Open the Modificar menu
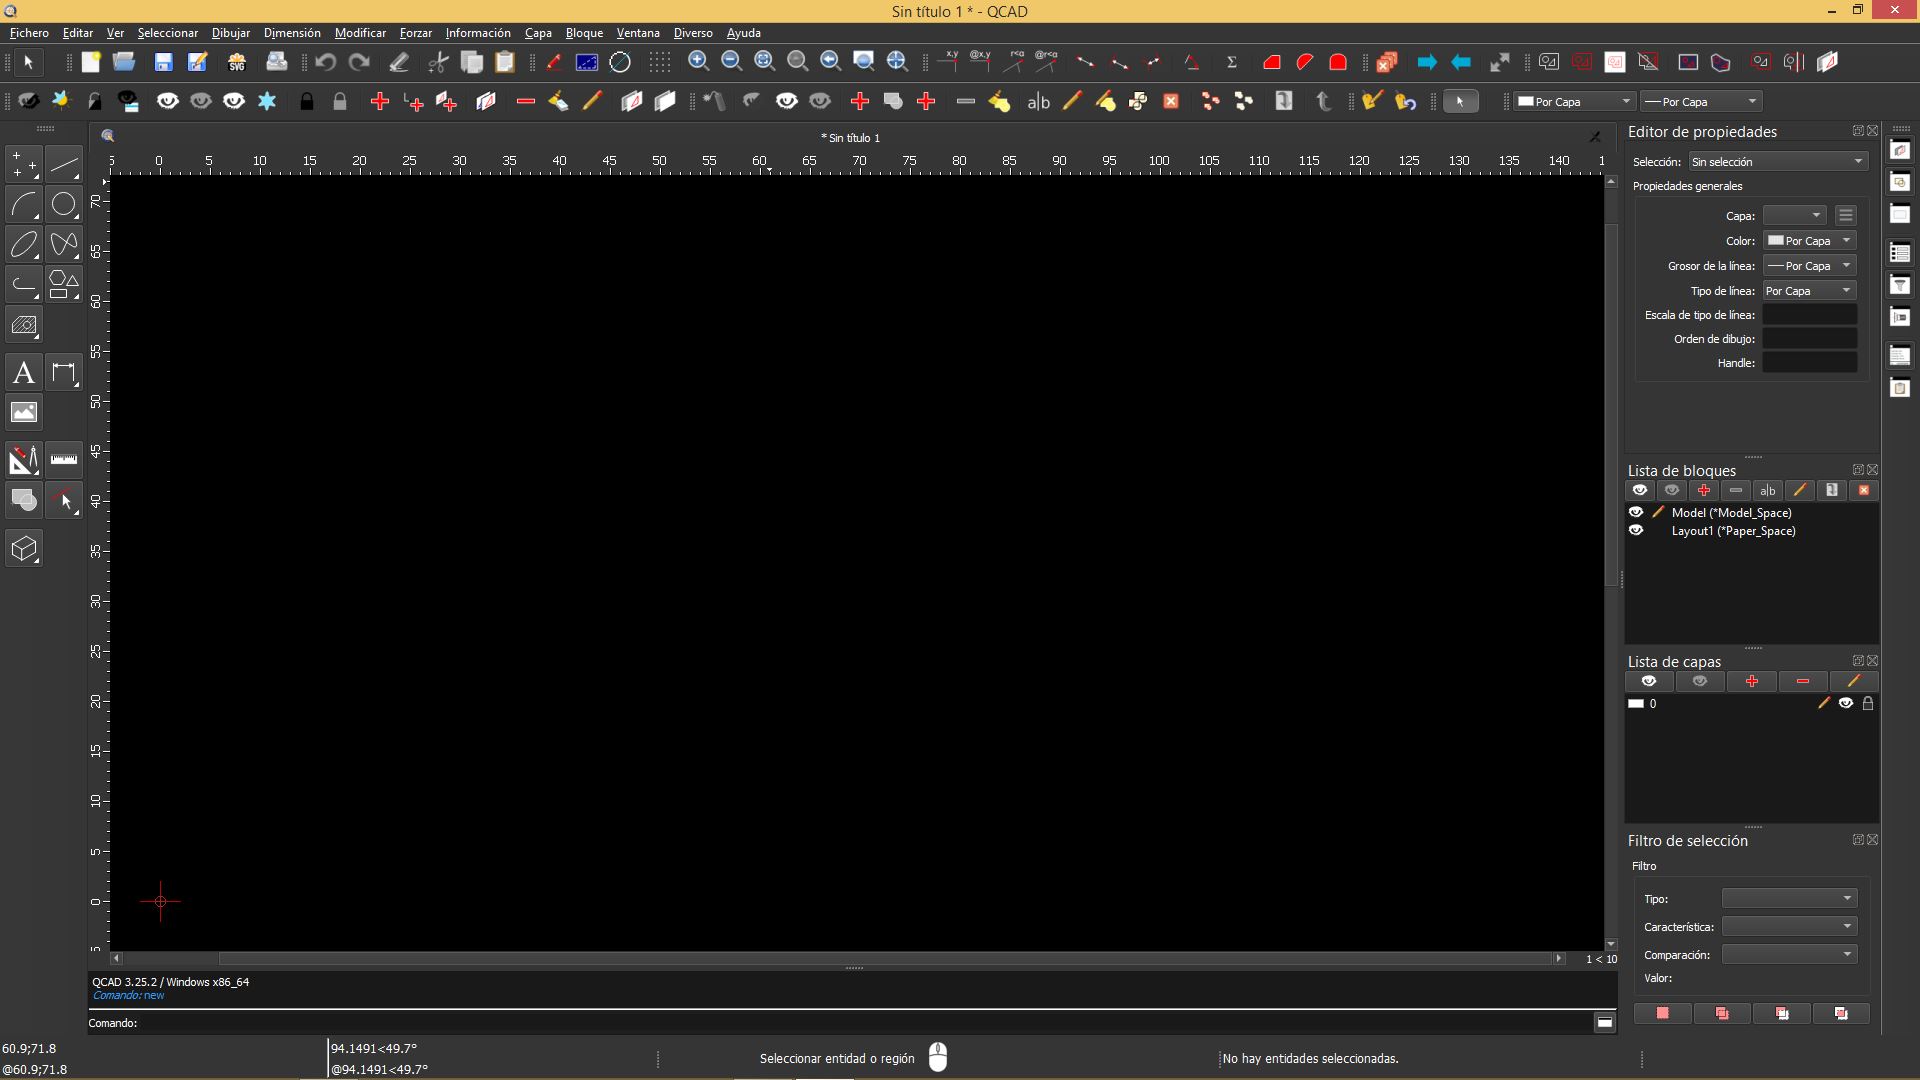This screenshot has height=1080, width=1920. coord(360,33)
